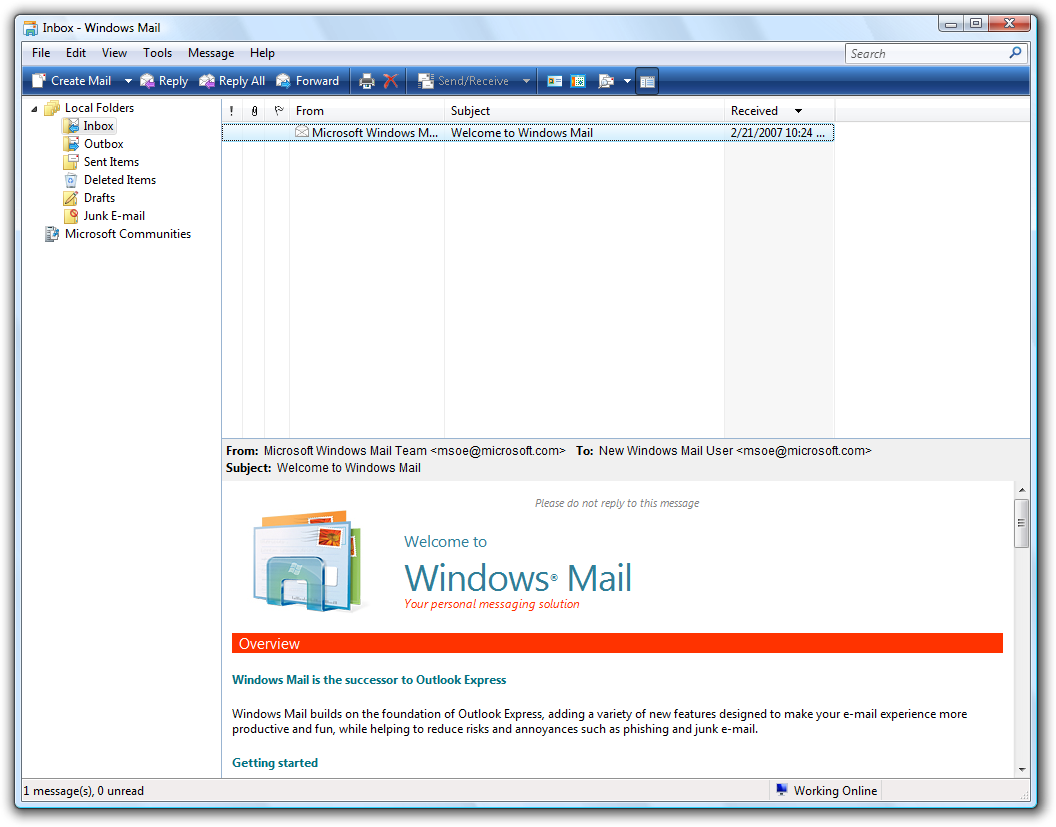The width and height of the screenshot is (1056, 827).
Task: Sort by the Priority exclamation column header
Action: [232, 111]
